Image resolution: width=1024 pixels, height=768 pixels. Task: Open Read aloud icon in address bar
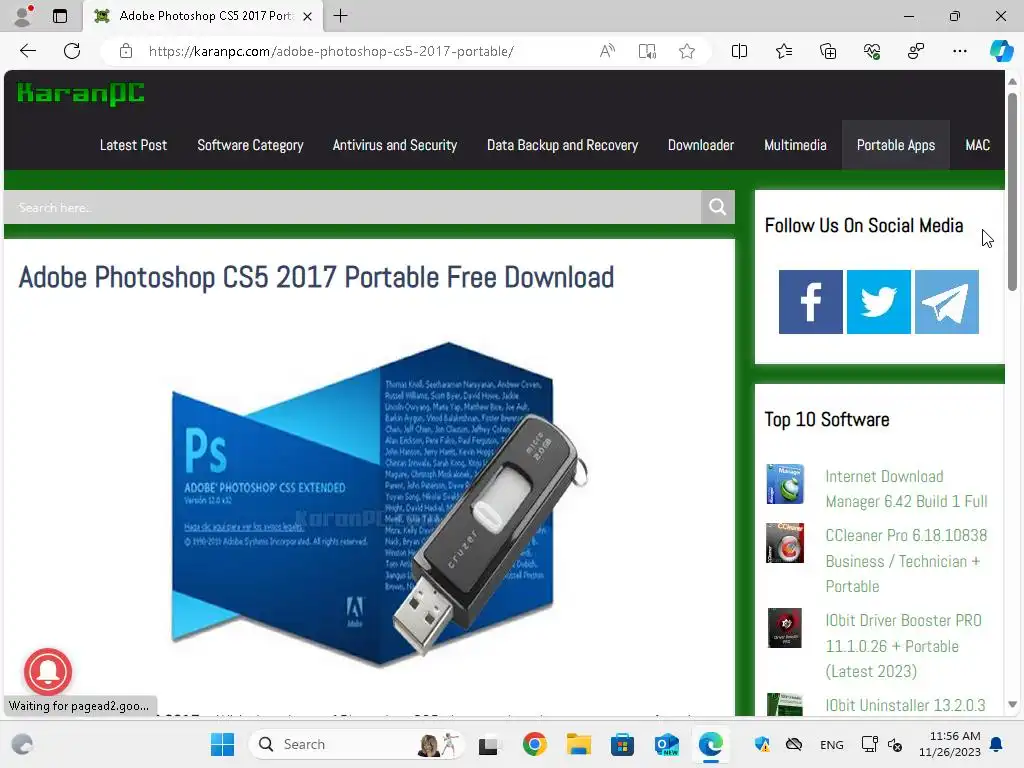pos(607,51)
